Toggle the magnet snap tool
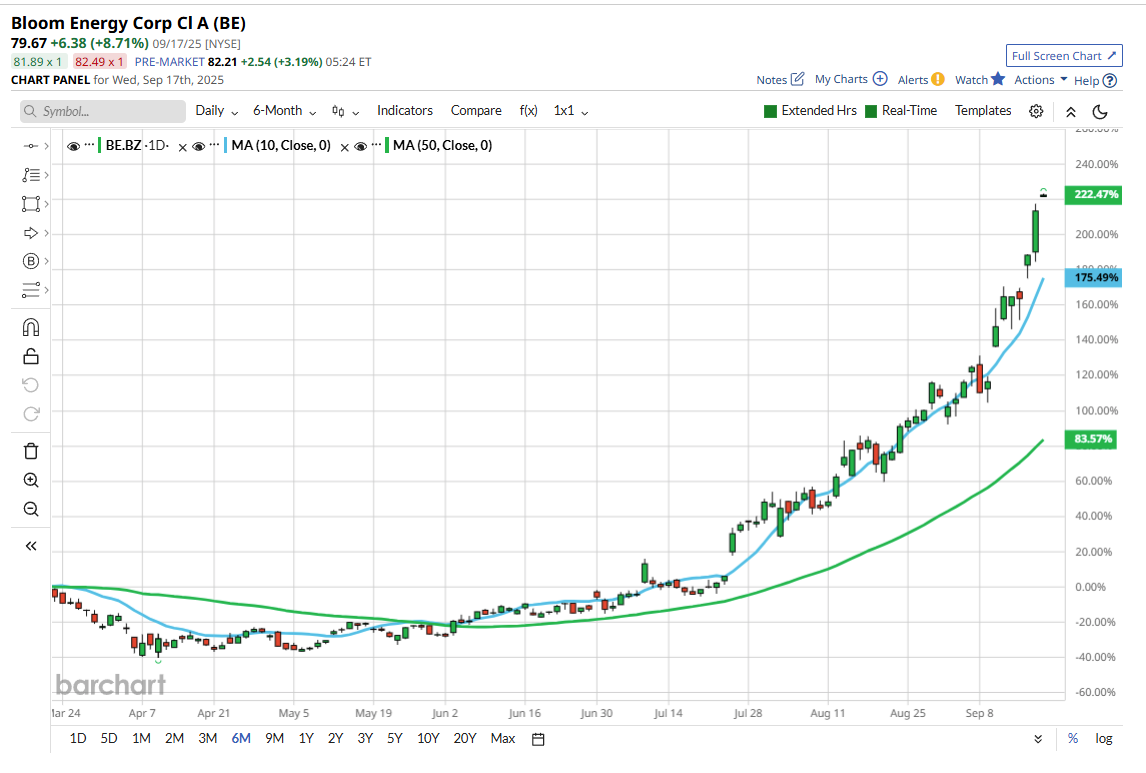Screen dimensions: 1146x773 click(x=30, y=327)
